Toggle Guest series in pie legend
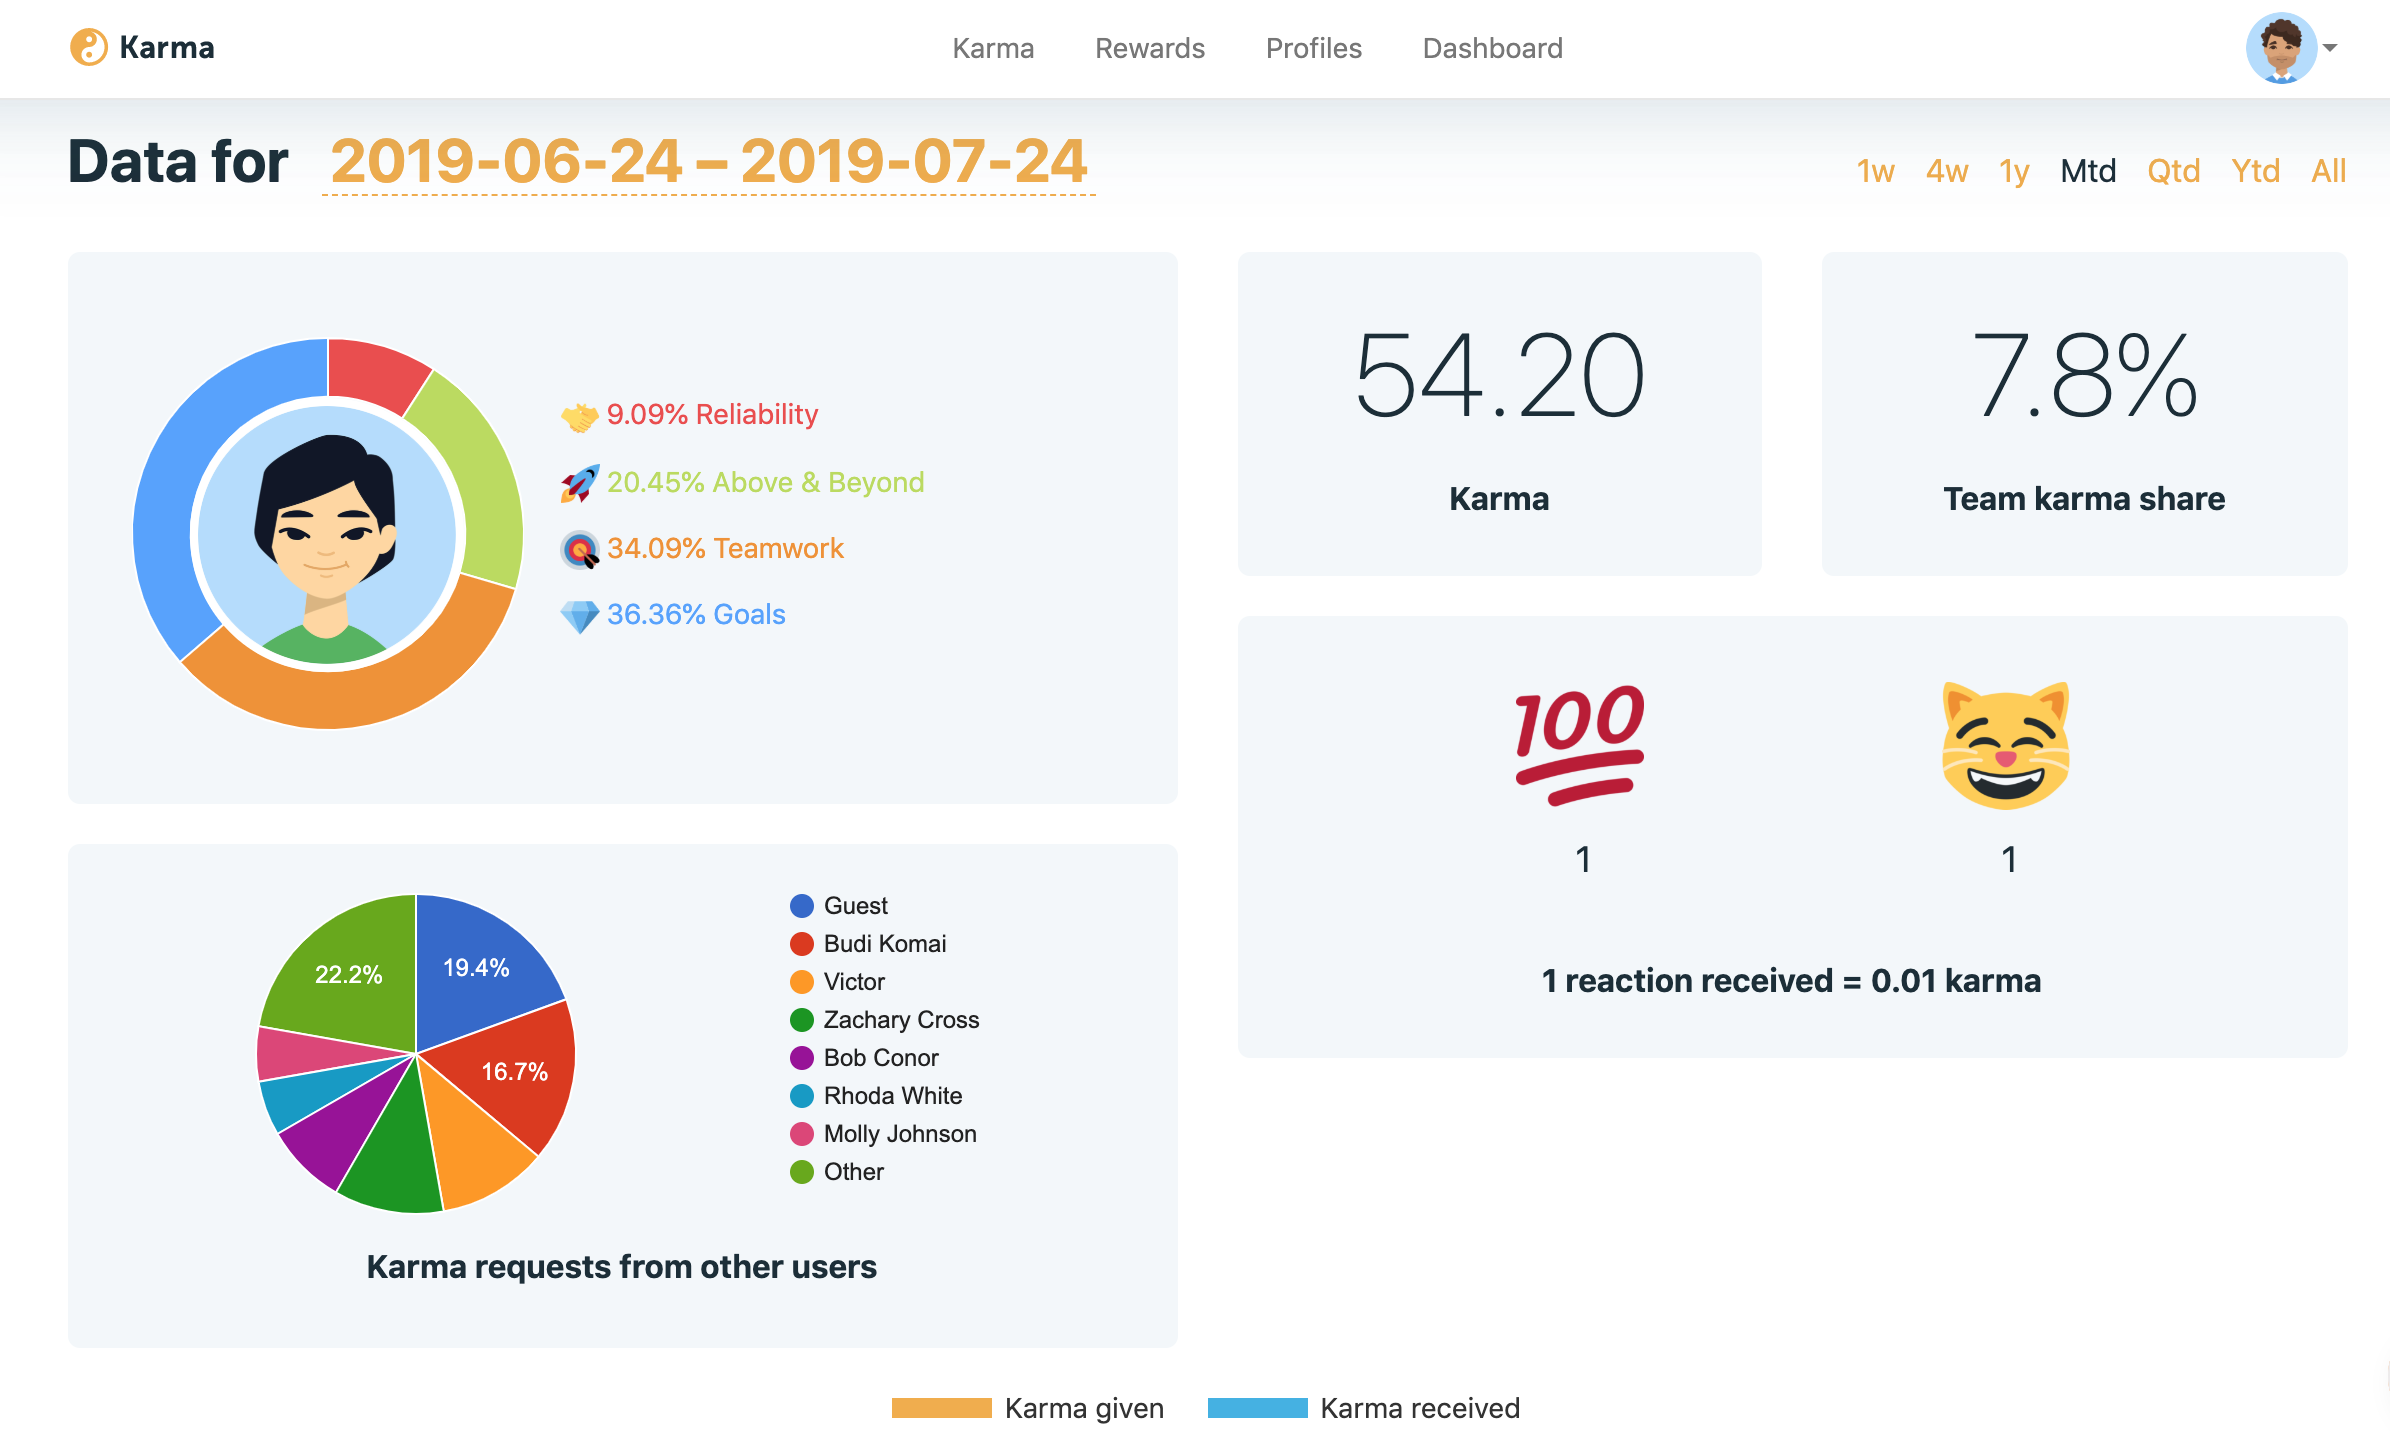 (x=854, y=906)
